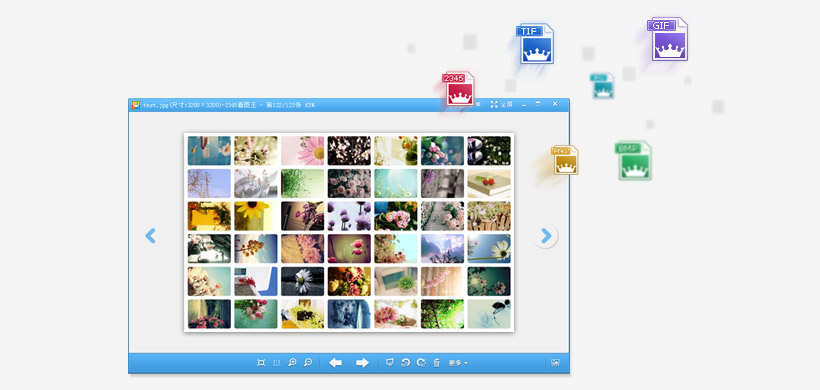Screen dimensions: 820x390
Task: Click the right chevron beside the image
Action: (546, 236)
